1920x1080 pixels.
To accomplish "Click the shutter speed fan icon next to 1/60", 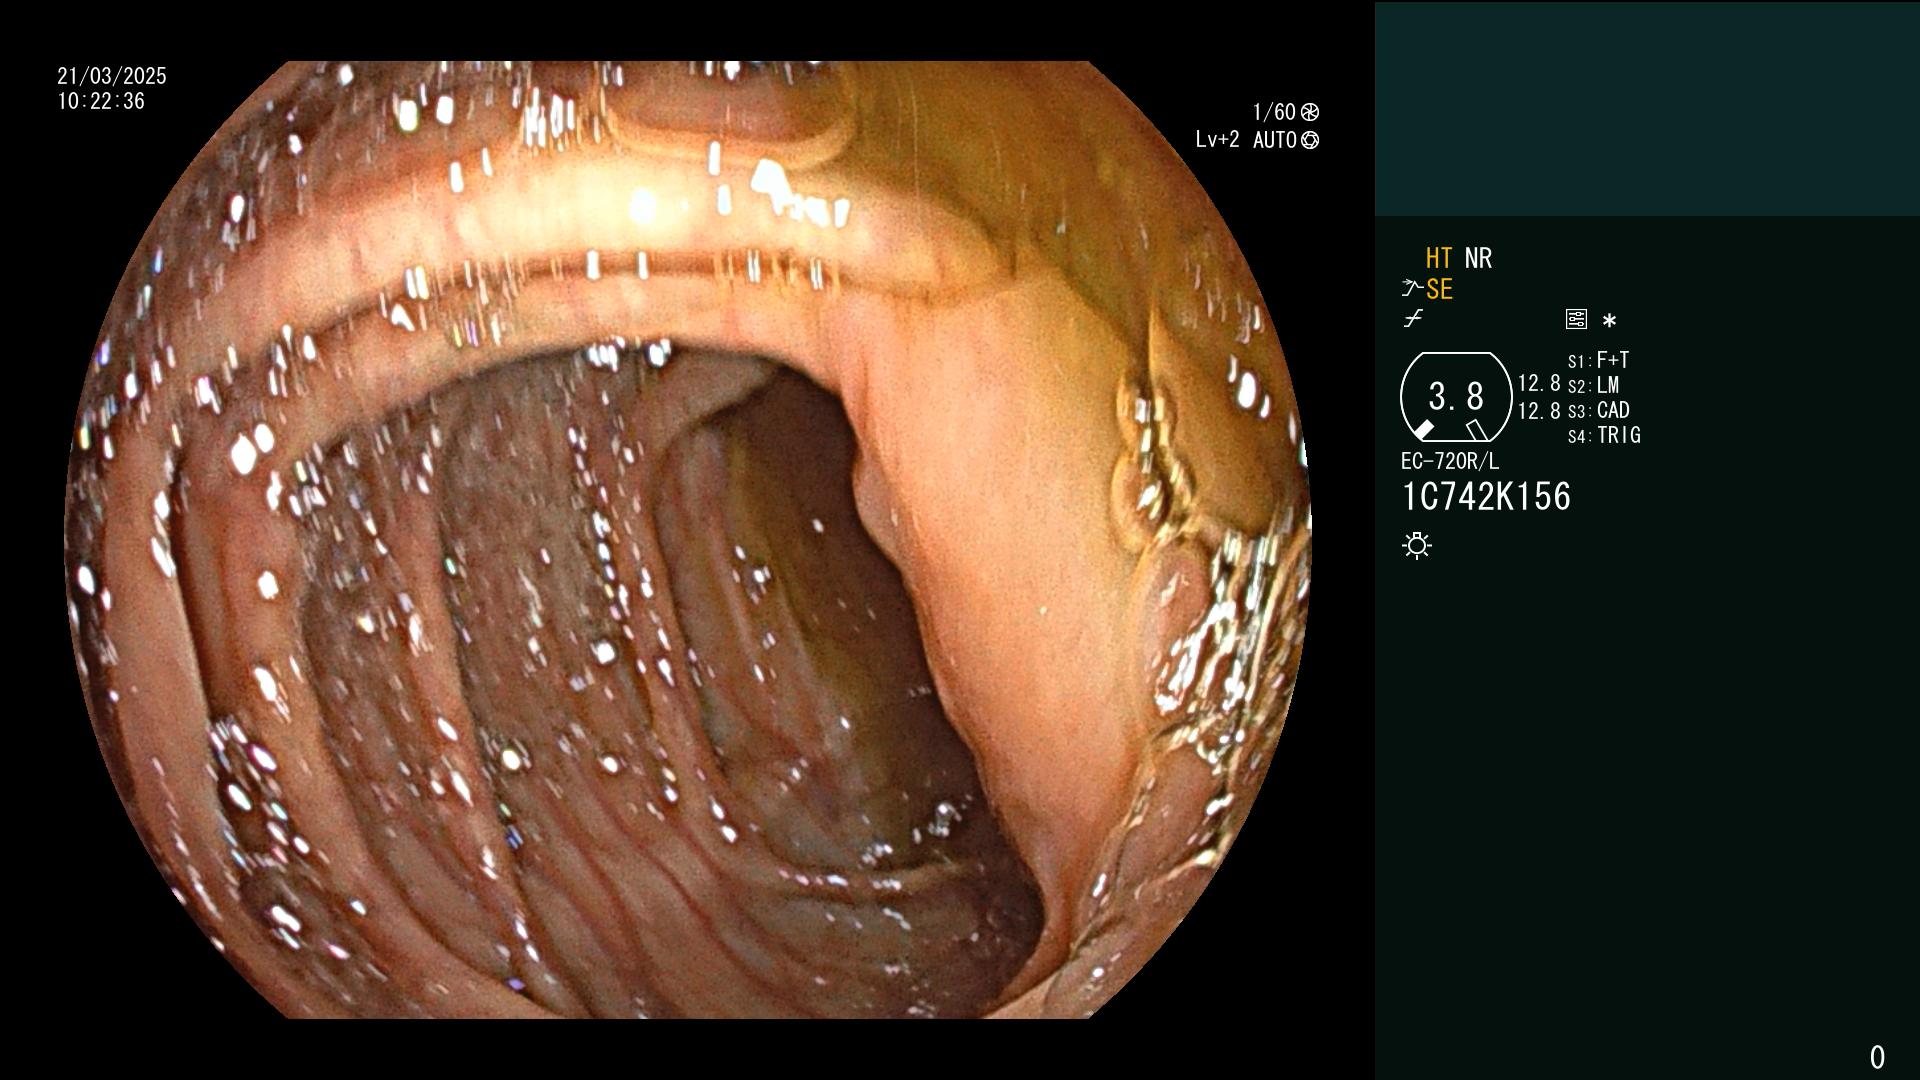I will (x=1310, y=112).
